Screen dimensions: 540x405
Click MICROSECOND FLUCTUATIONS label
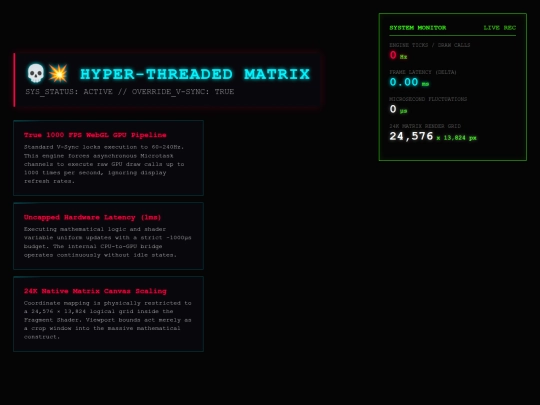(x=428, y=99)
